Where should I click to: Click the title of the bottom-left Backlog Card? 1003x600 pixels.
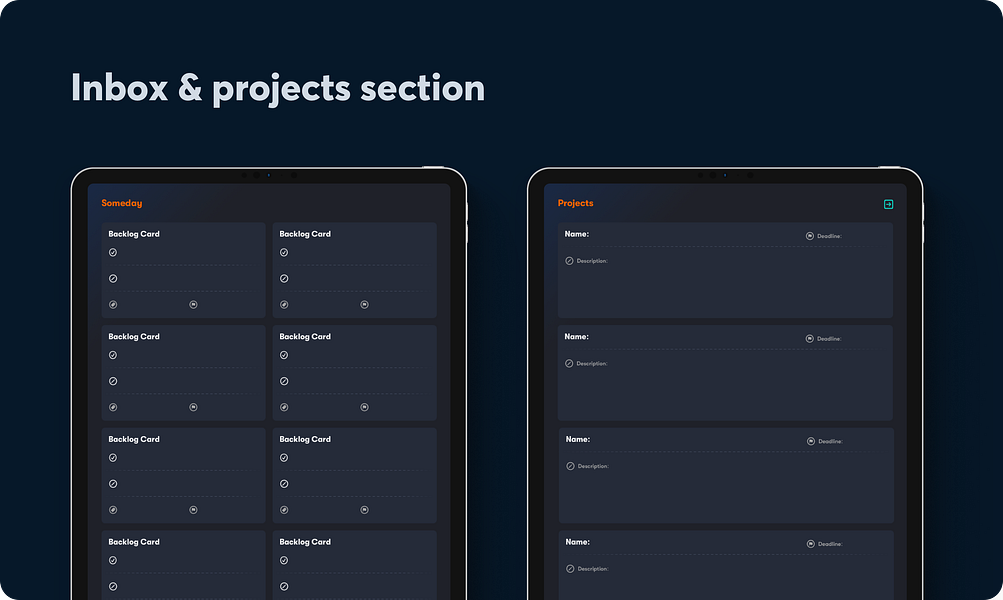click(134, 542)
